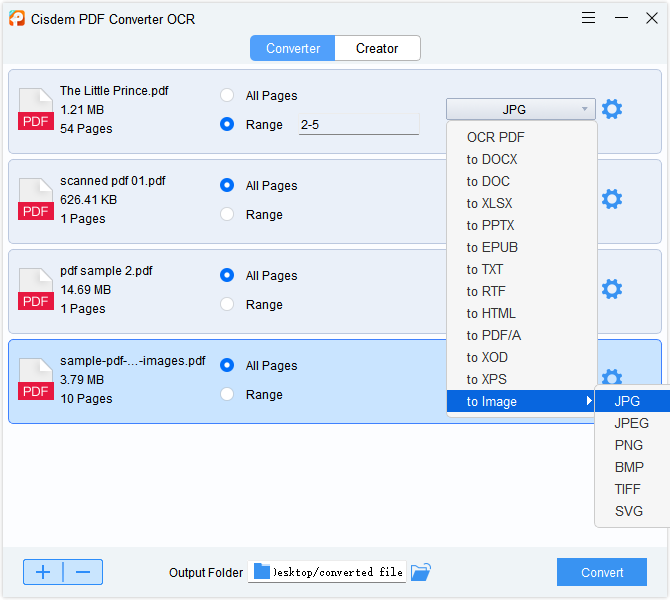This screenshot has width=670, height=600.
Task: Select Range for scanned pdf 01.pdf
Action: (227, 214)
